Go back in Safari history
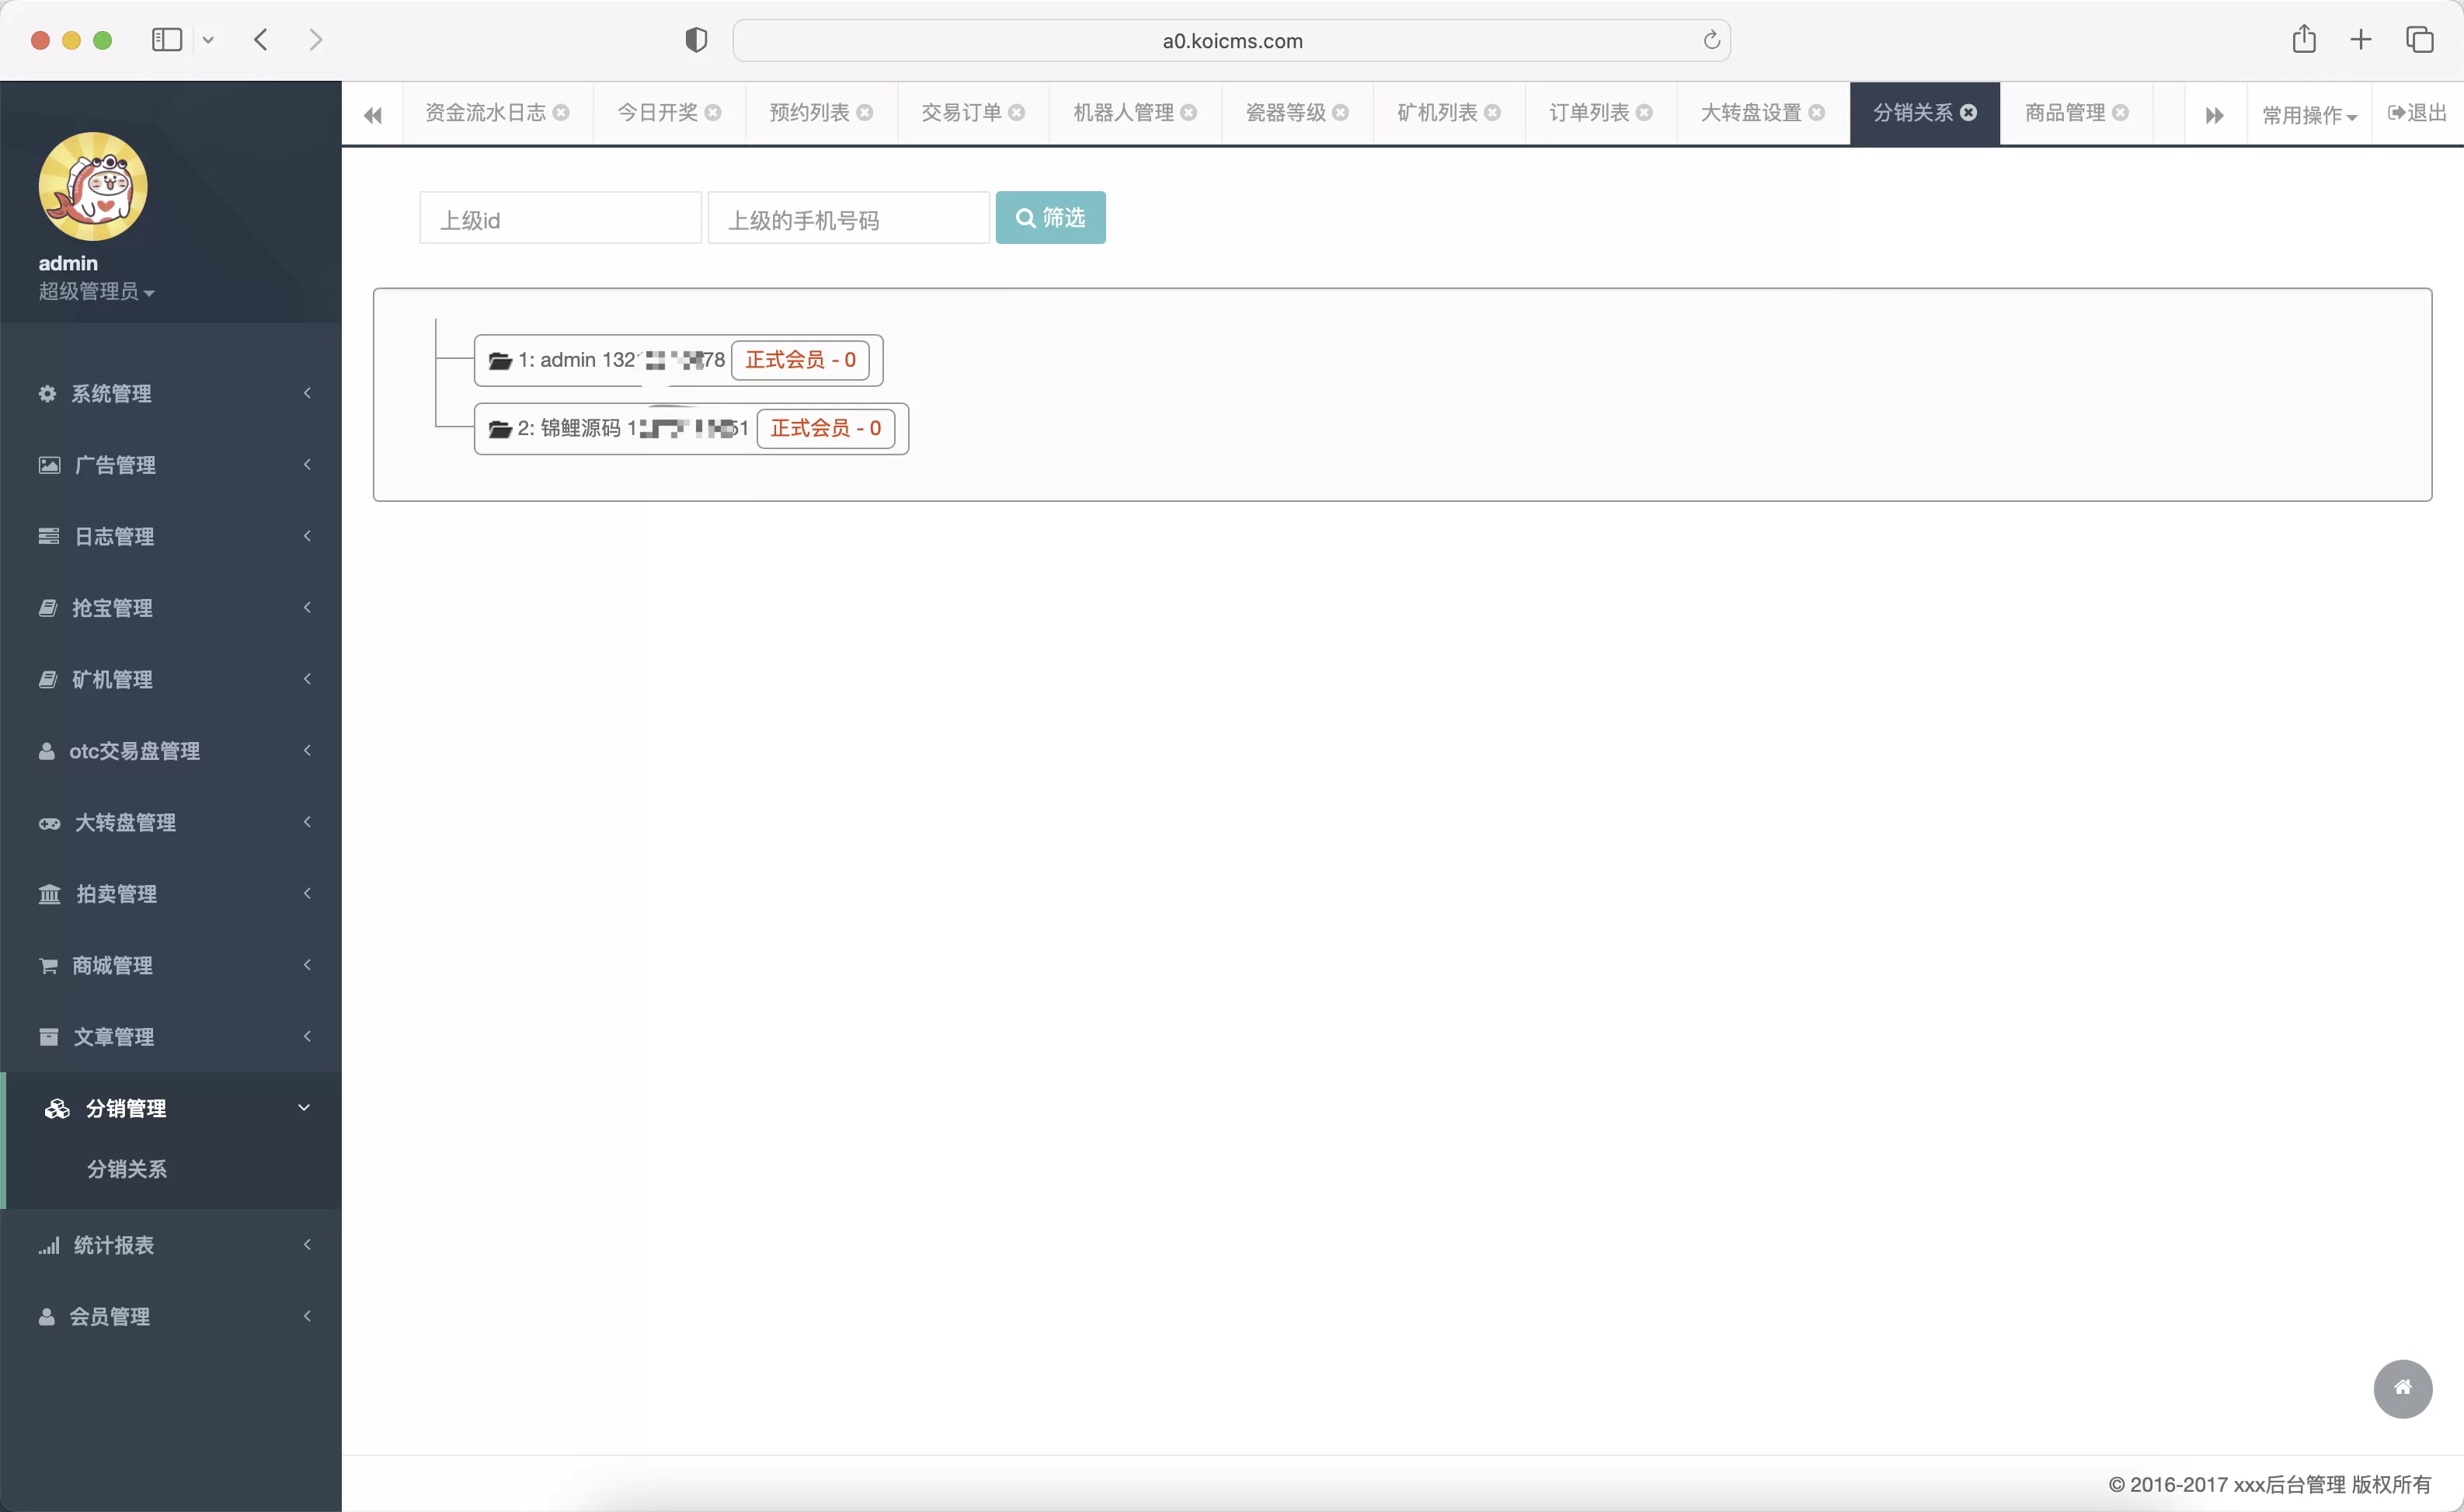 point(262,40)
